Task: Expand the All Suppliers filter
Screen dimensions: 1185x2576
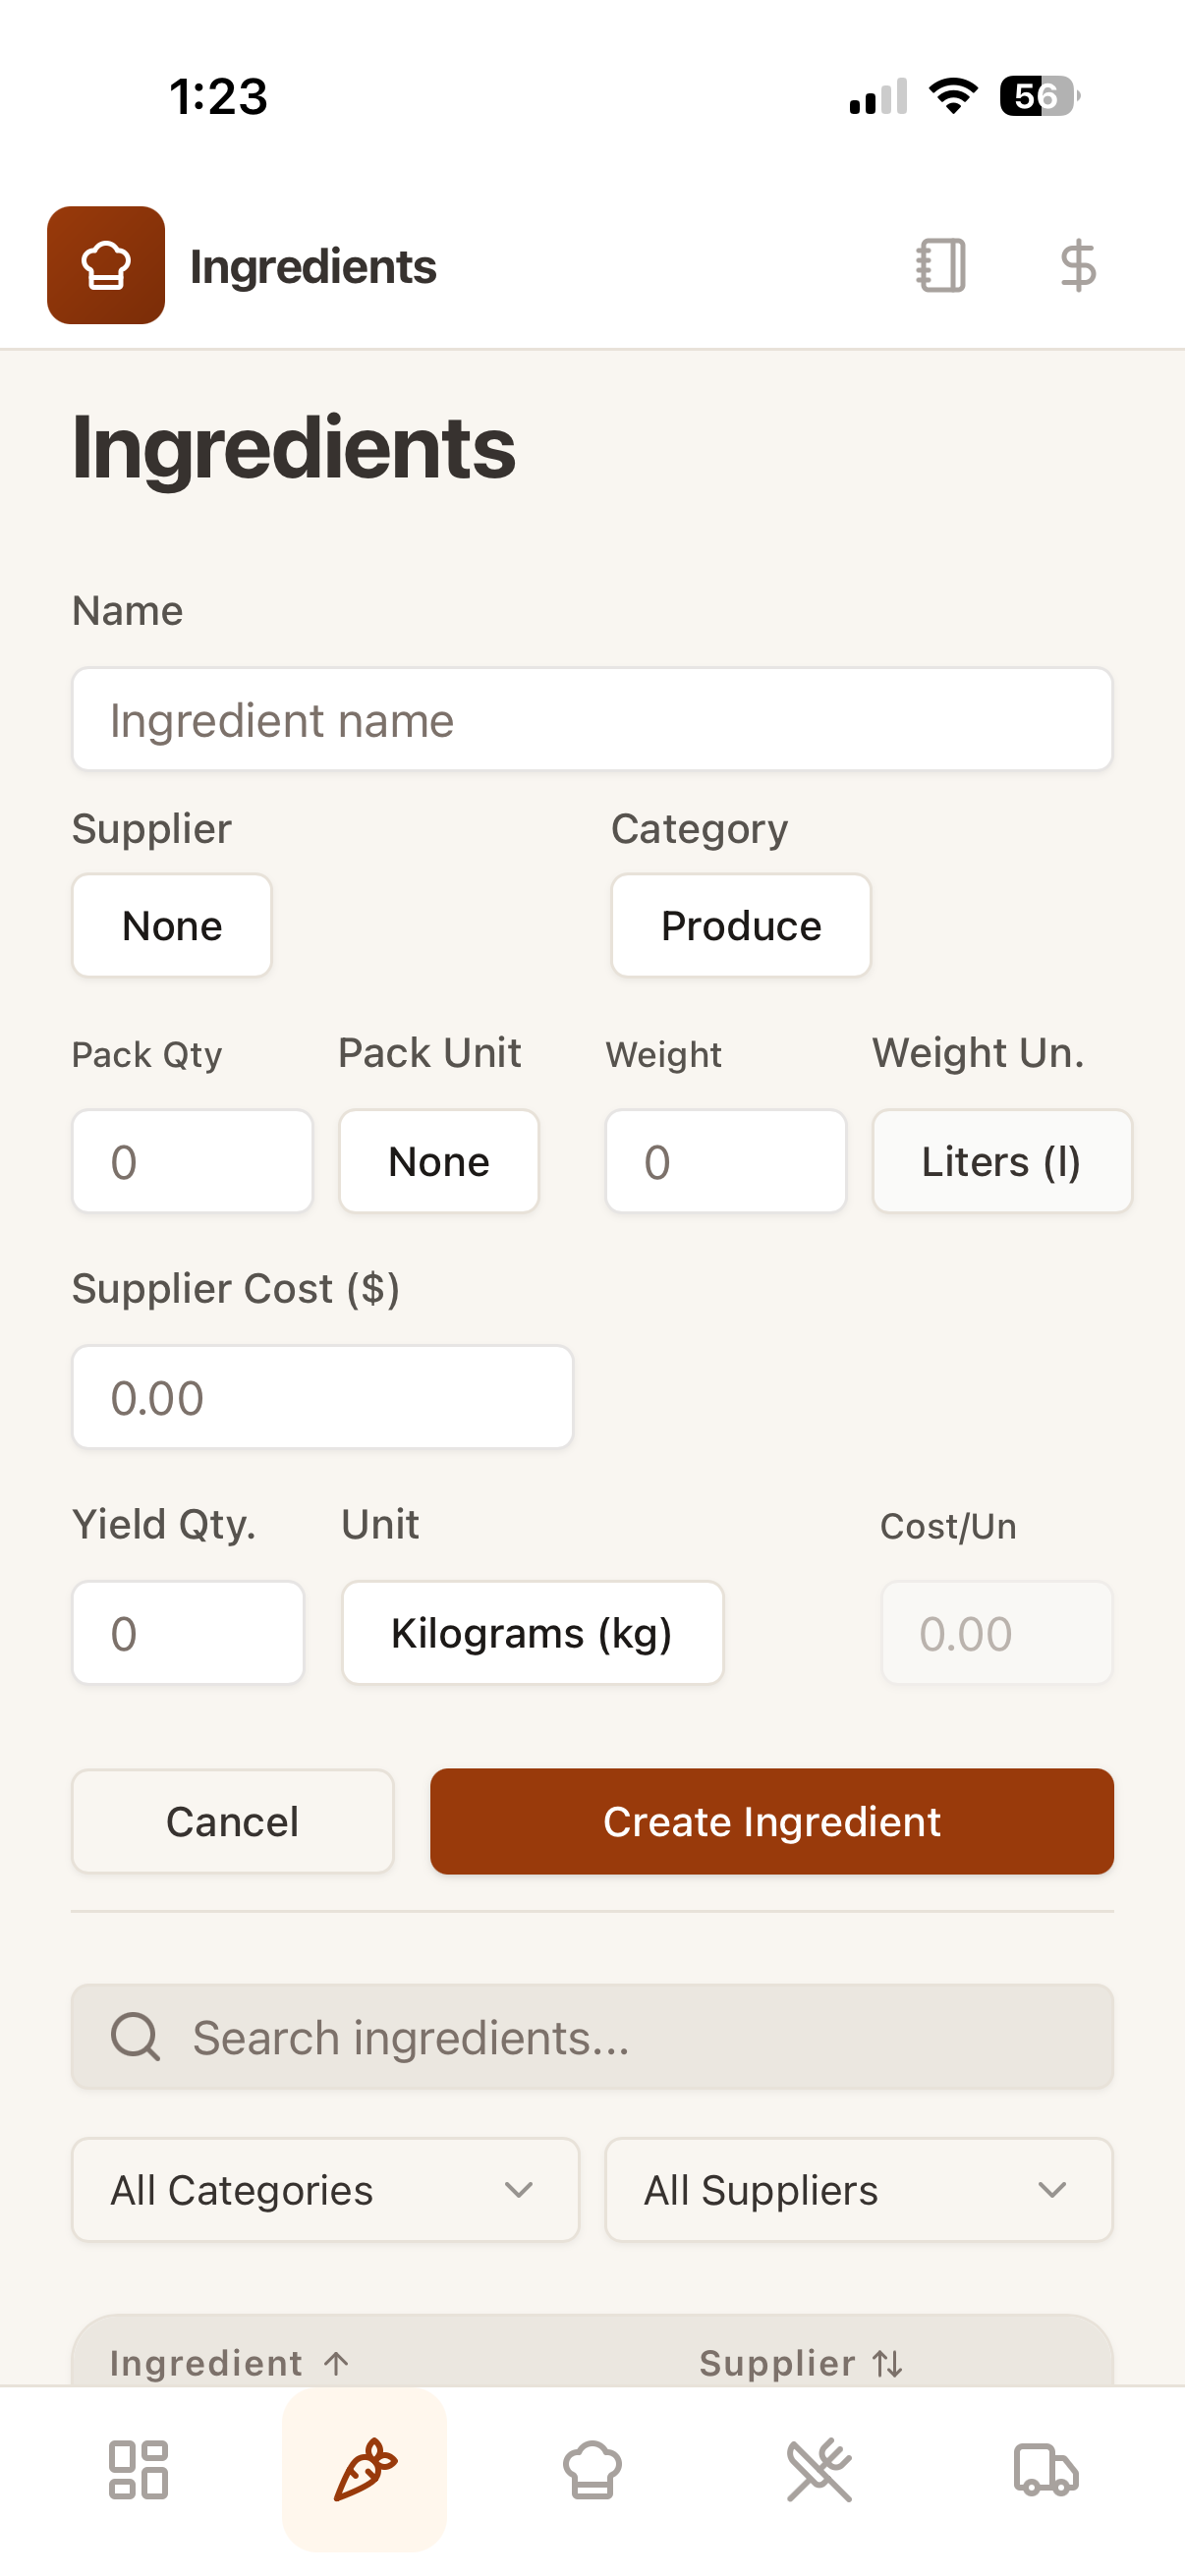Action: pos(858,2190)
